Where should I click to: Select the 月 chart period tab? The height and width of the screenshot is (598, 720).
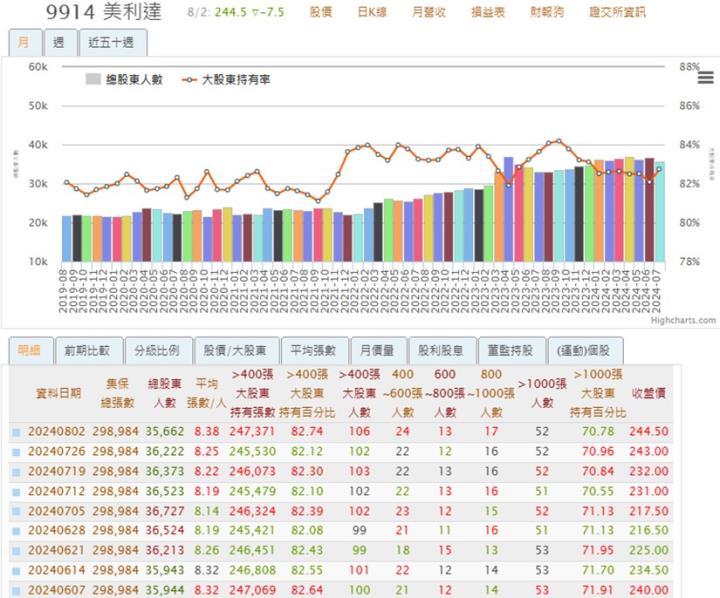click(25, 43)
